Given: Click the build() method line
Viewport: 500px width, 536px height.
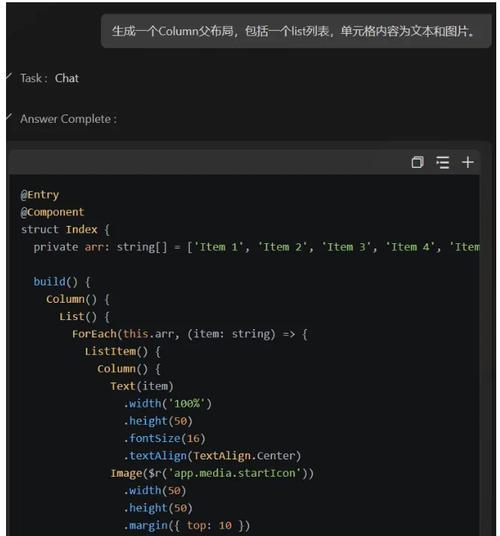Looking at the screenshot, I should coord(62,282).
